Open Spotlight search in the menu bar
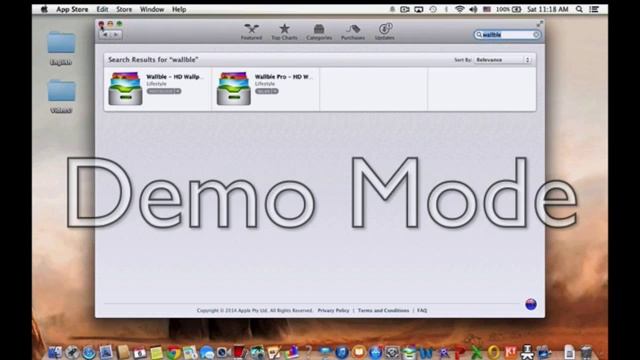640x360 pixels. pyautogui.click(x=579, y=9)
